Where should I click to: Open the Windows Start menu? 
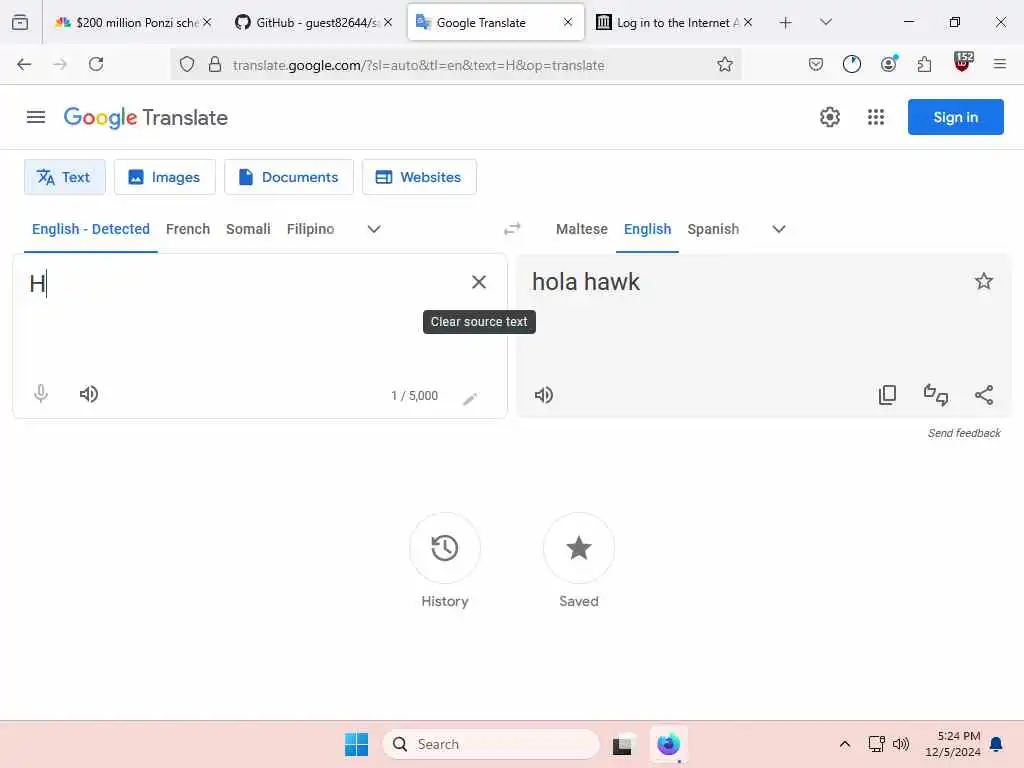pos(357,744)
